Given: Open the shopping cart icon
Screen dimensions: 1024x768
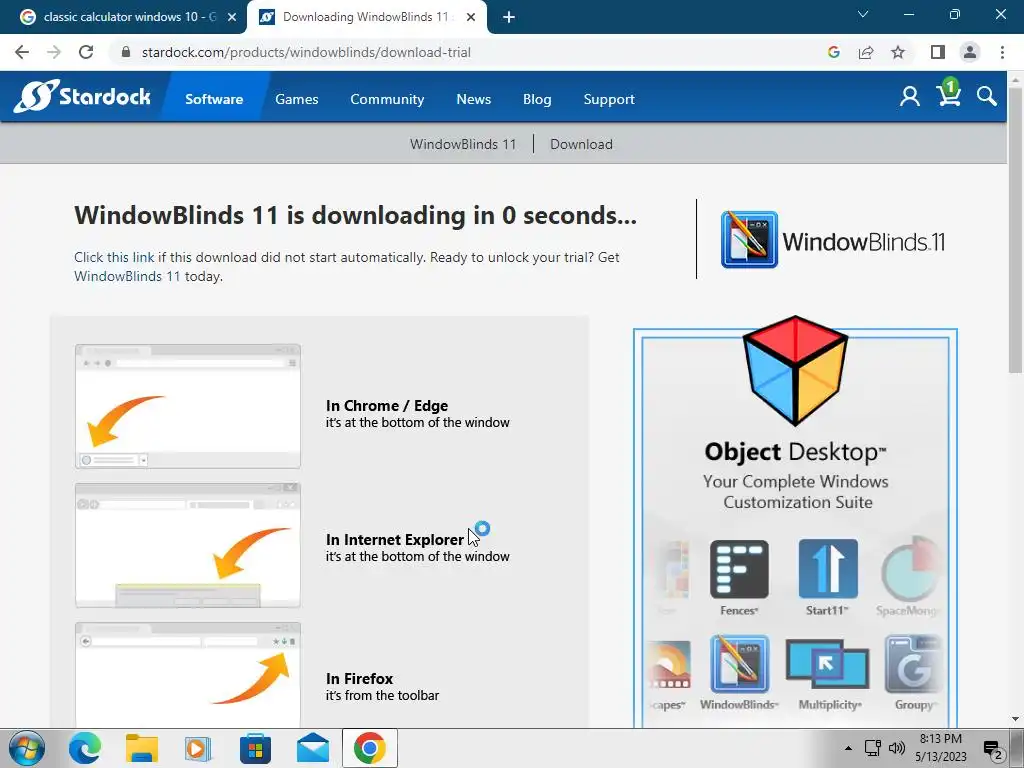Looking at the screenshot, I should click(x=948, y=93).
